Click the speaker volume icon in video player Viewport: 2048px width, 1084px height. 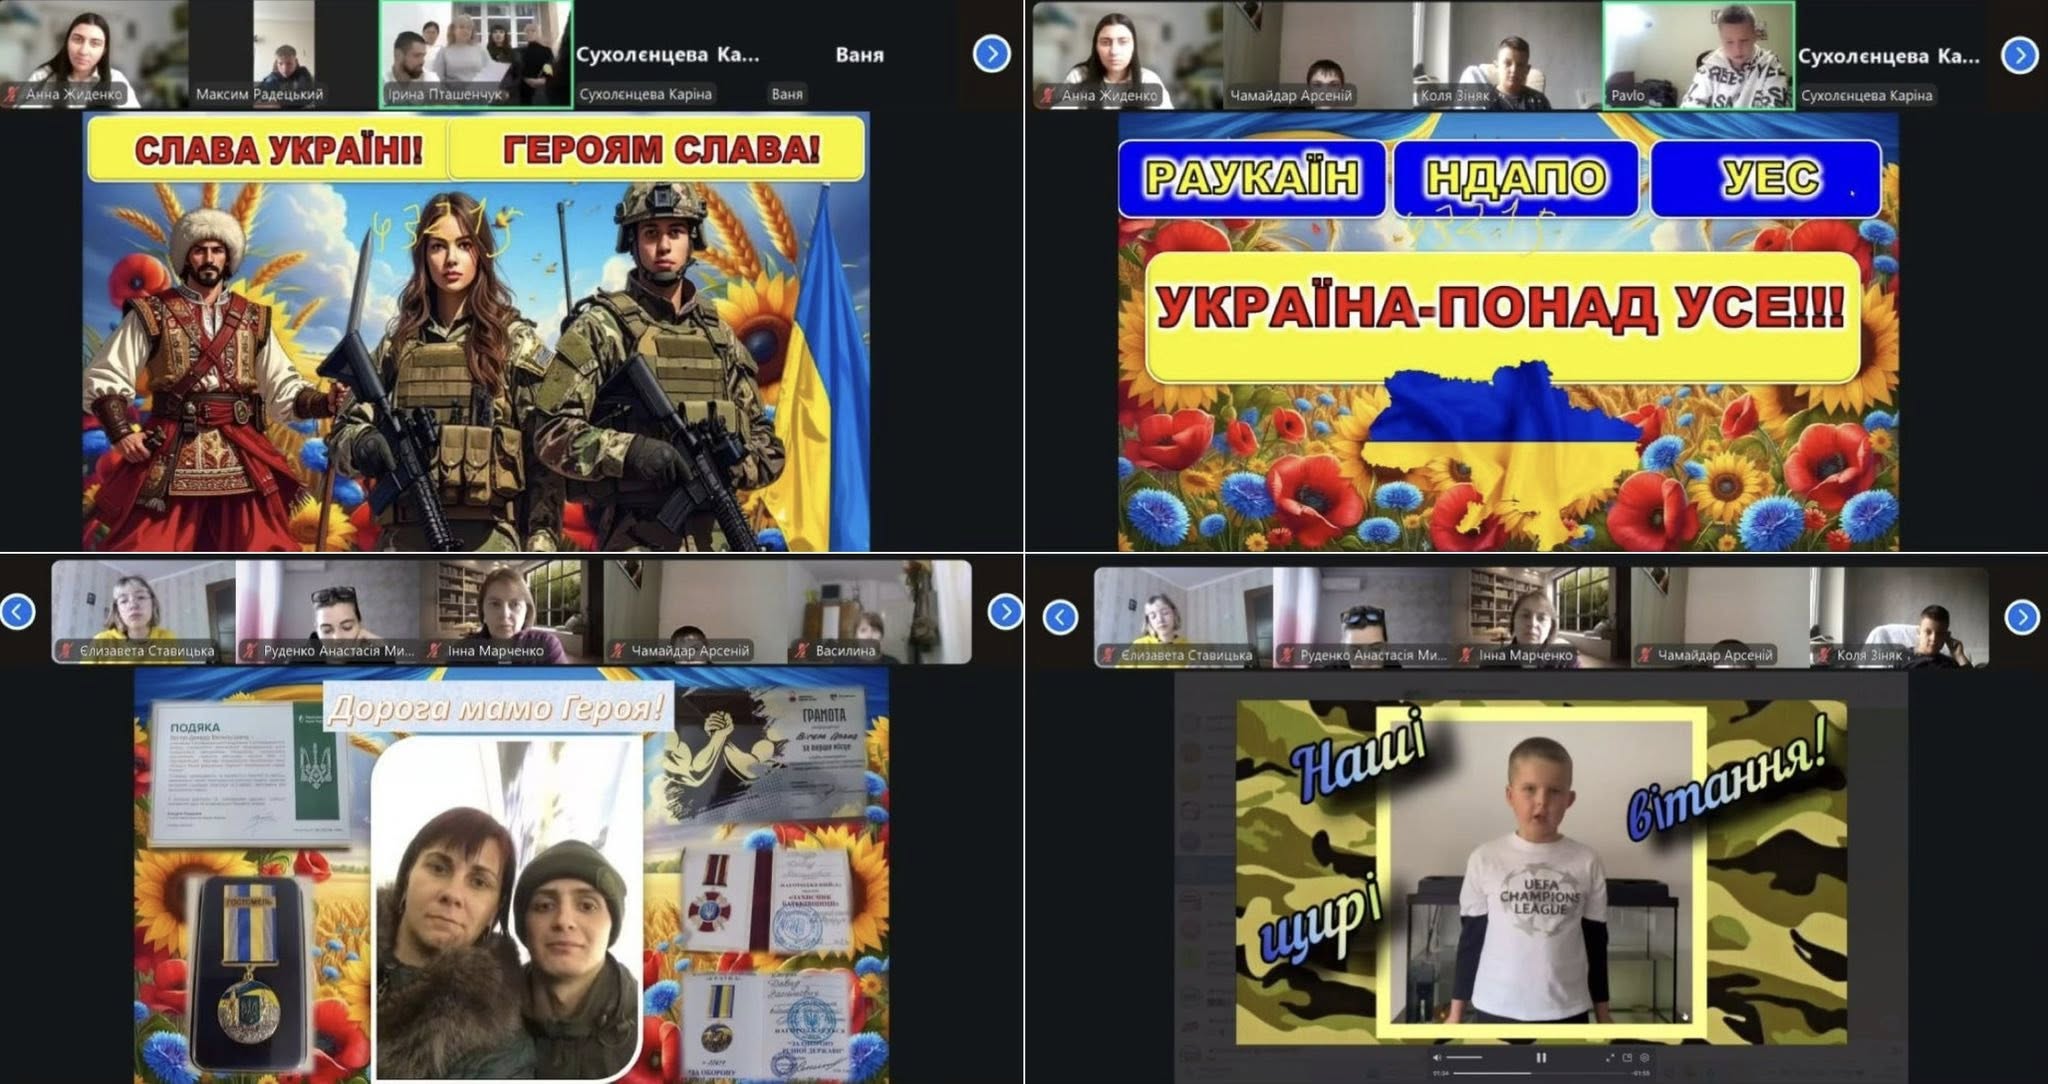[1437, 1058]
